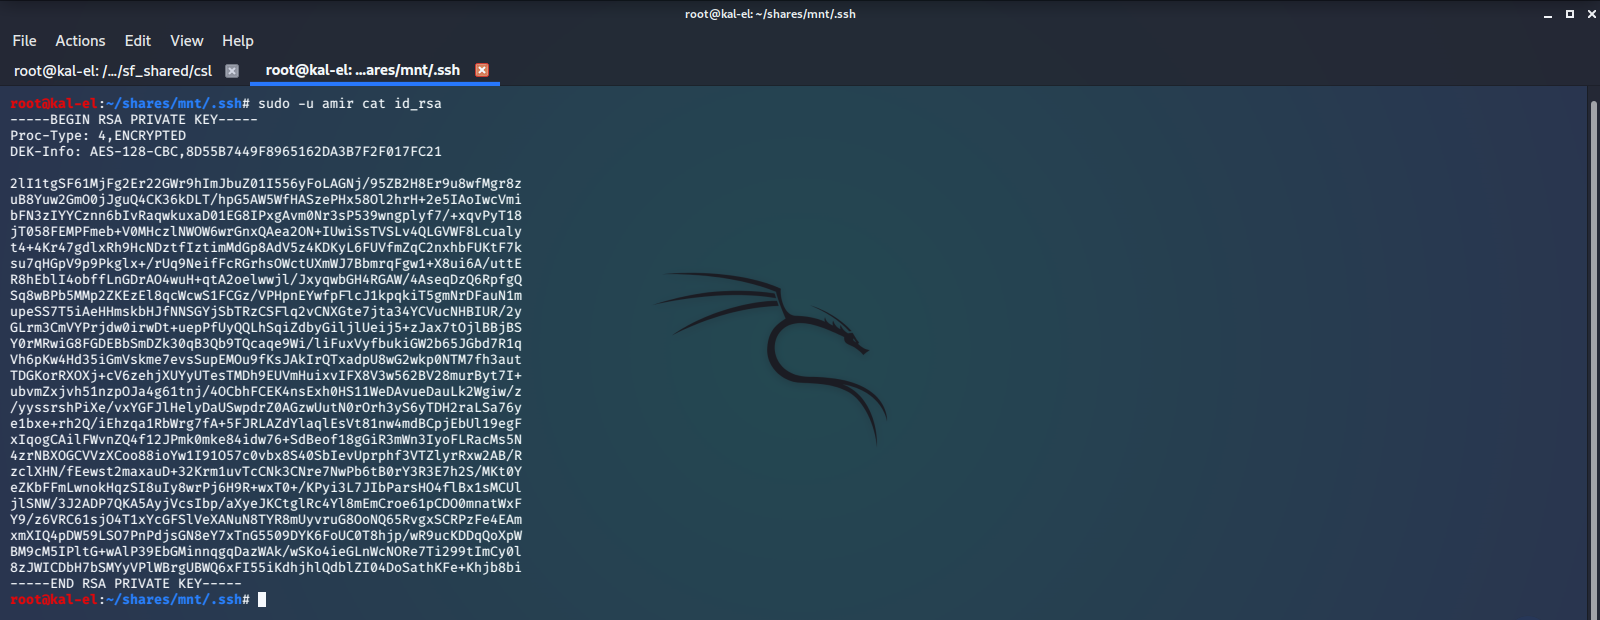The height and width of the screenshot is (620, 1600).
Task: Open the Help menu
Action: click(238, 41)
